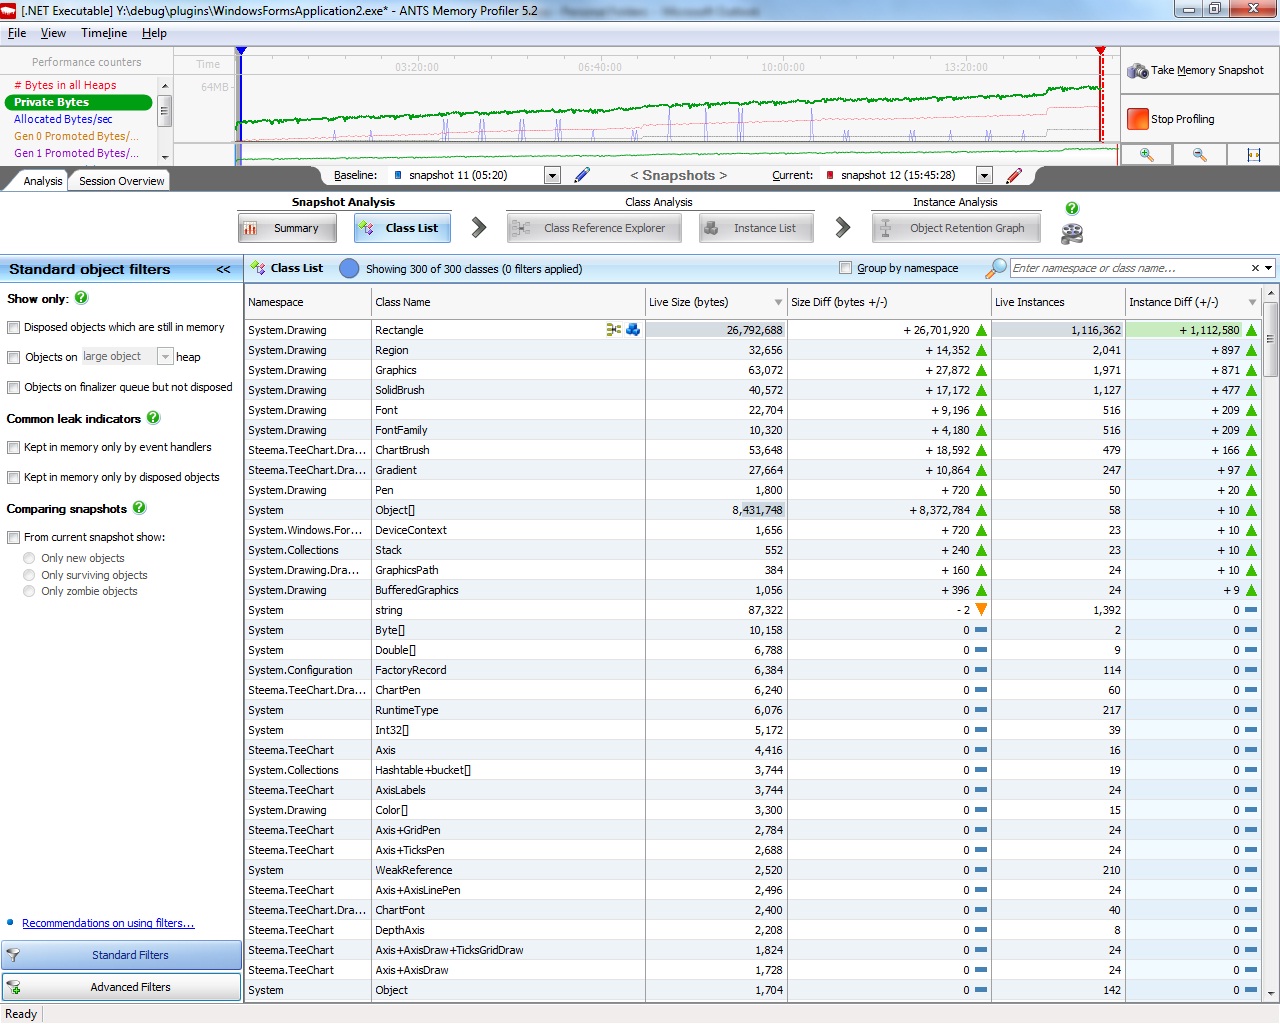The width and height of the screenshot is (1280, 1024).
Task: Click the class list vertical scrollbar thumb
Action: pos(1271,339)
